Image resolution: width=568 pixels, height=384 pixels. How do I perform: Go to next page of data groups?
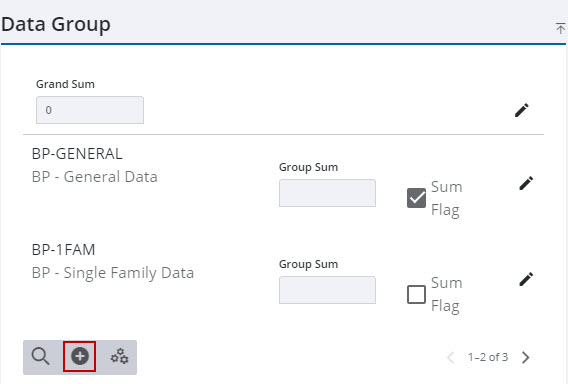pos(526,357)
